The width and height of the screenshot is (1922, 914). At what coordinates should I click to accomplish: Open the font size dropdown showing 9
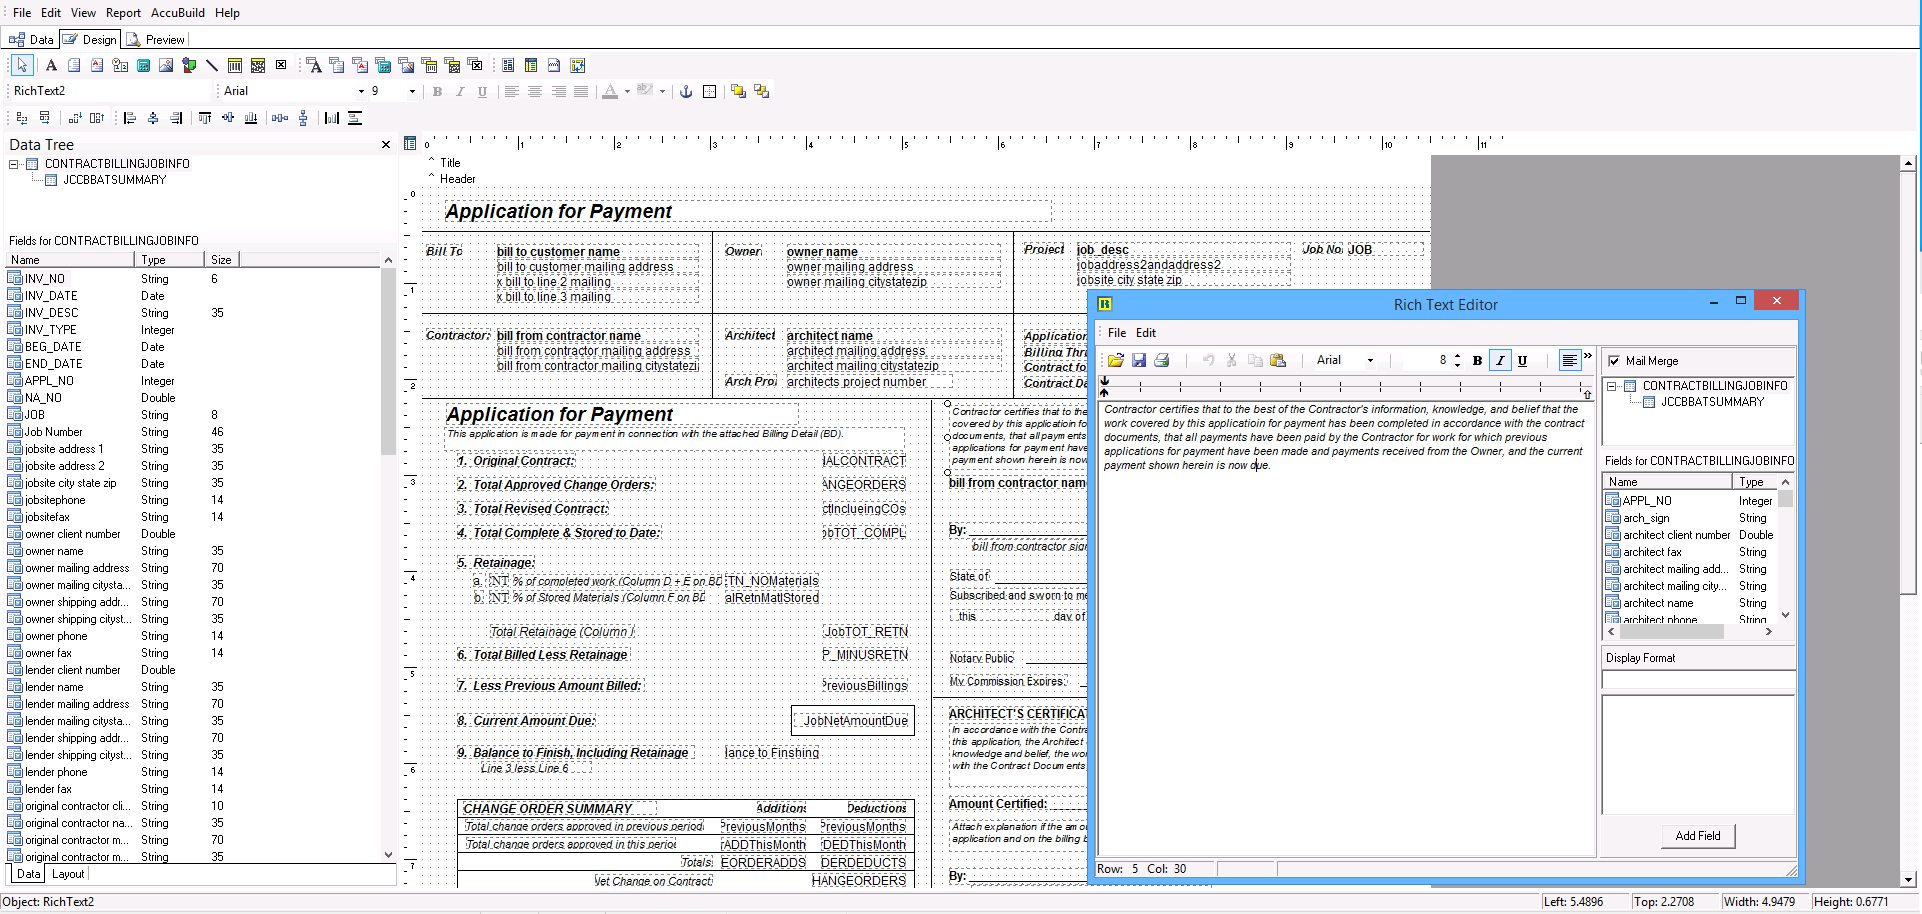pyautogui.click(x=410, y=91)
